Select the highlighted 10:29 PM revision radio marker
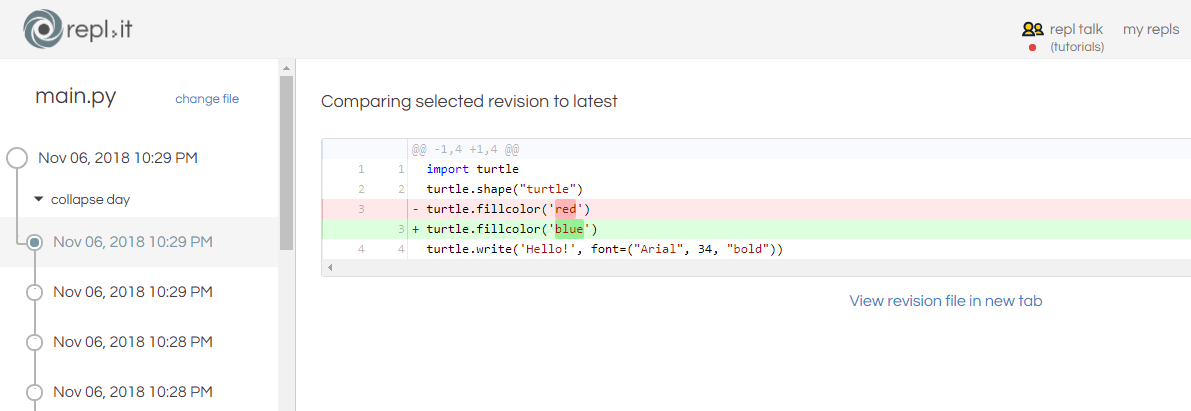The image size is (1191, 411). [34, 242]
